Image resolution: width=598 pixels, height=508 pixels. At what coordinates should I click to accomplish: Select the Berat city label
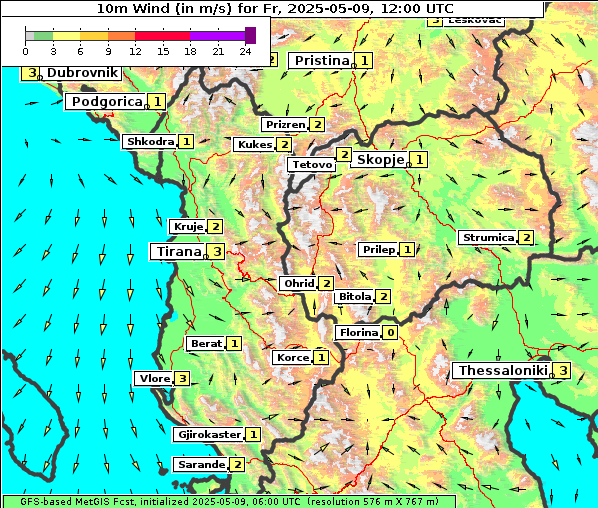tap(206, 344)
